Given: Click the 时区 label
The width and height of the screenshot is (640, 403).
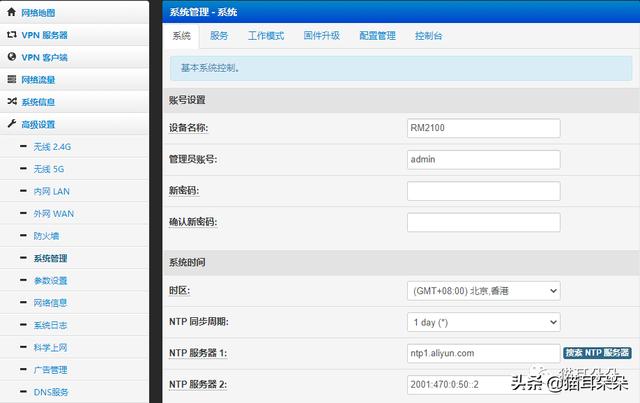Looking at the screenshot, I should 180,290.
